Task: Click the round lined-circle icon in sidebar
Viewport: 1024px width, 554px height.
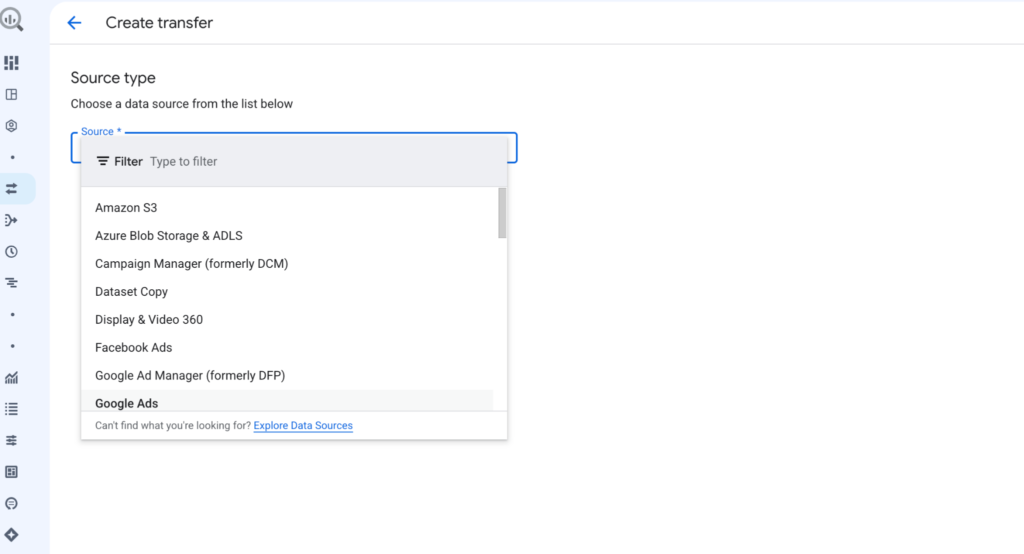Action: tap(11, 503)
